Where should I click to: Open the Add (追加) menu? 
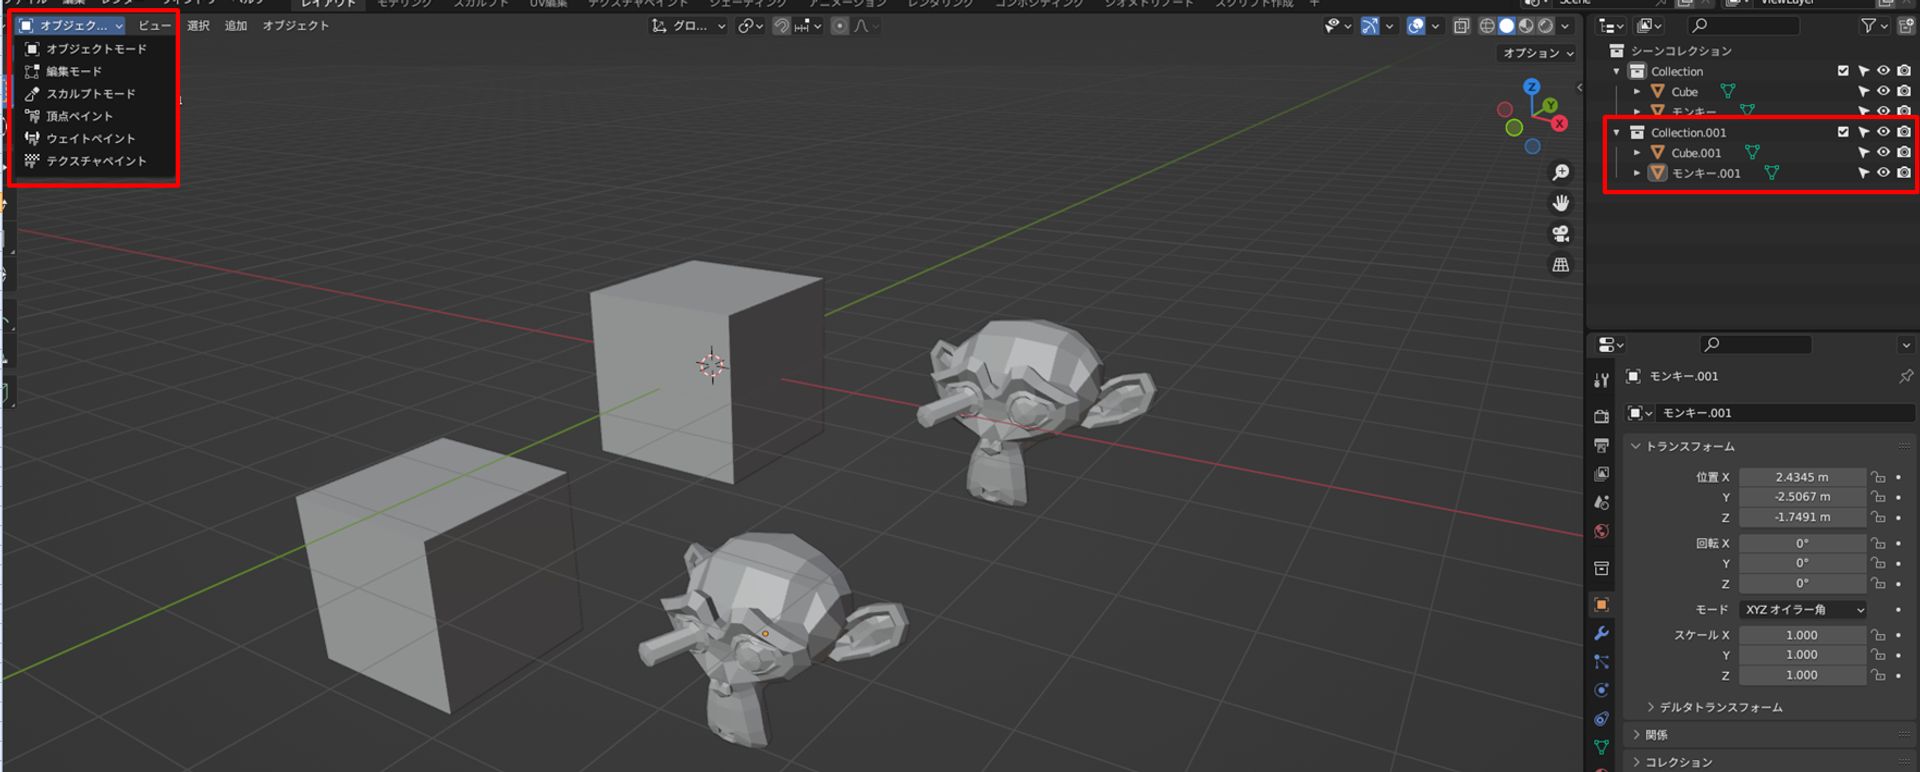pyautogui.click(x=236, y=26)
